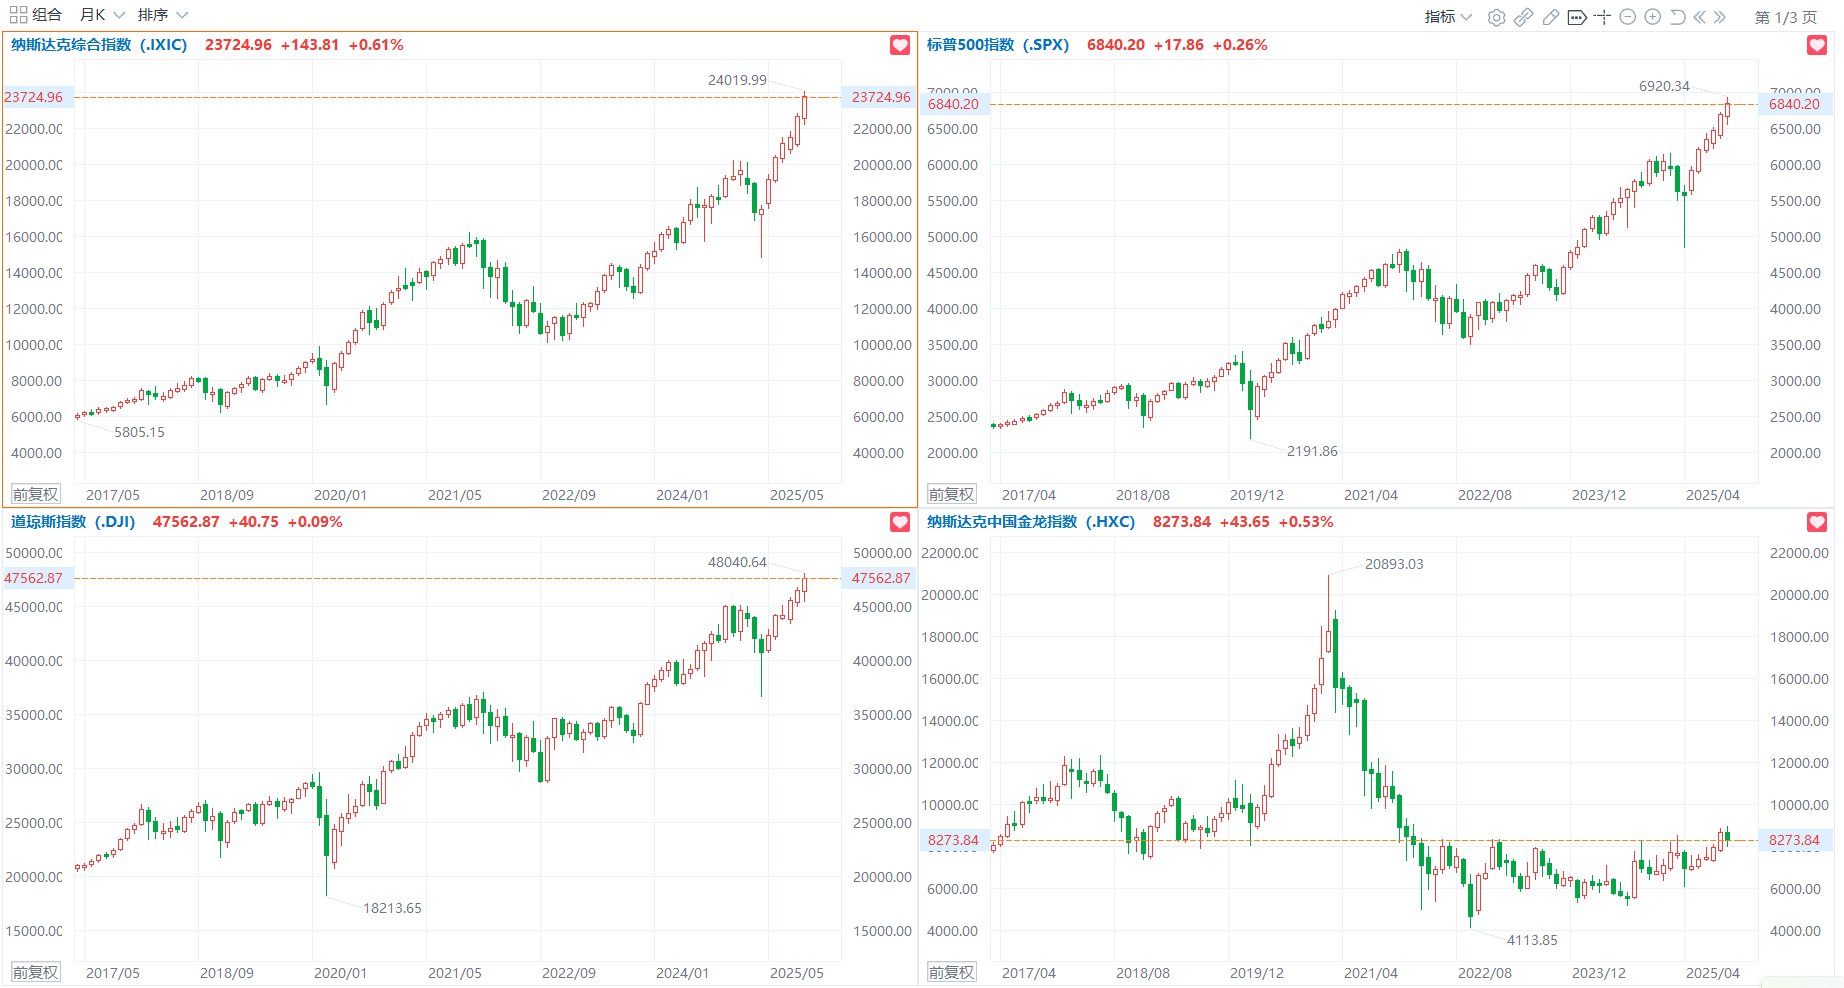This screenshot has height=988, width=1844.
Task: Toggle favorite heart on the .SPX chart
Action: tap(1817, 45)
